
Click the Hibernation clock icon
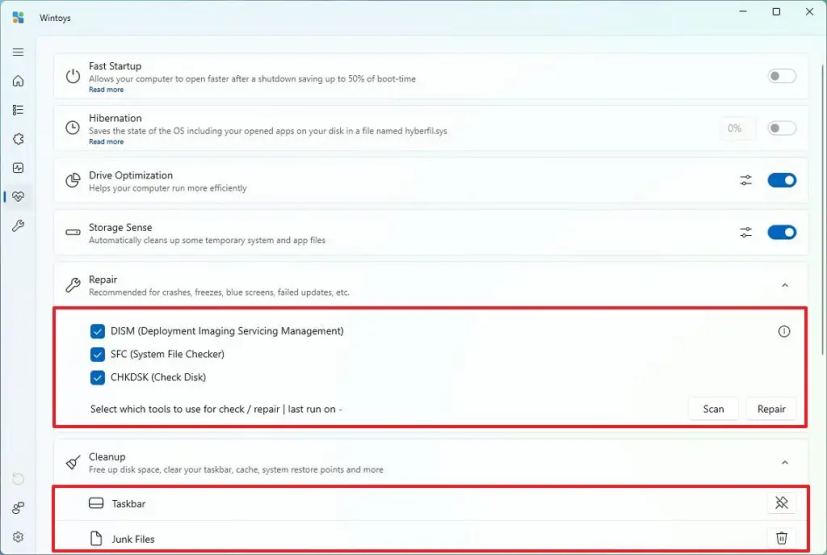tap(73, 128)
